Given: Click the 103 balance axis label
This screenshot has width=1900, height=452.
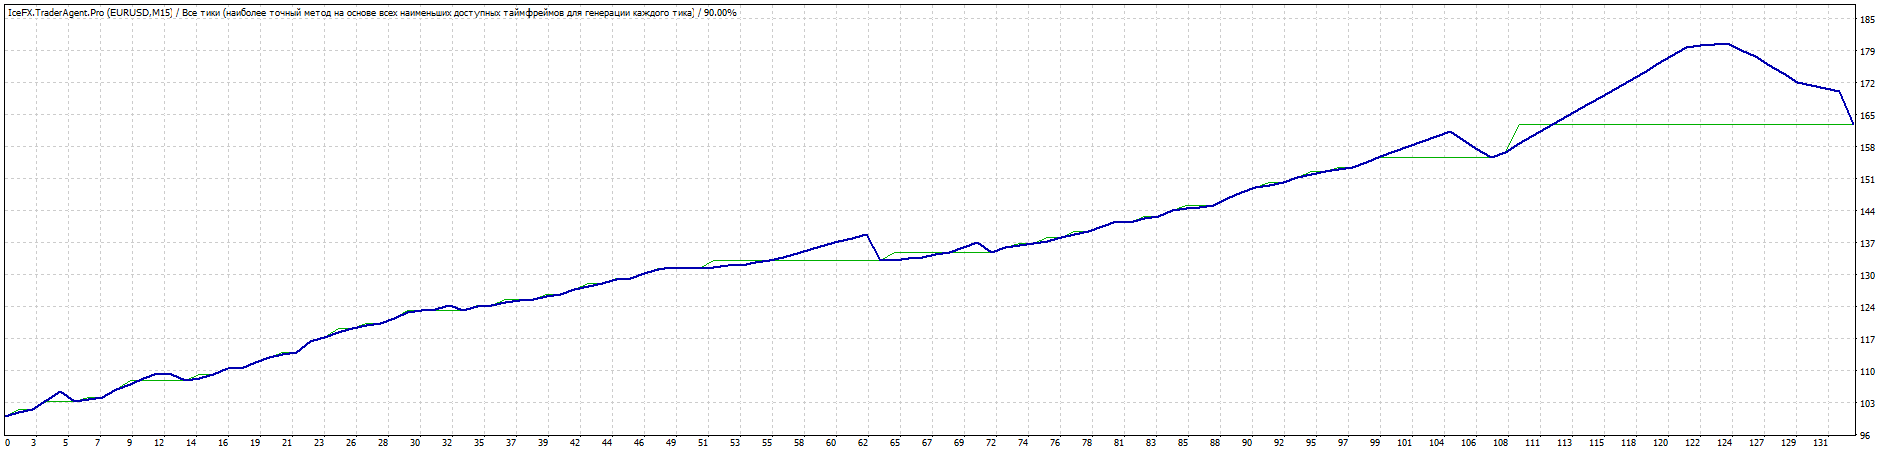Looking at the screenshot, I should 1867,404.
